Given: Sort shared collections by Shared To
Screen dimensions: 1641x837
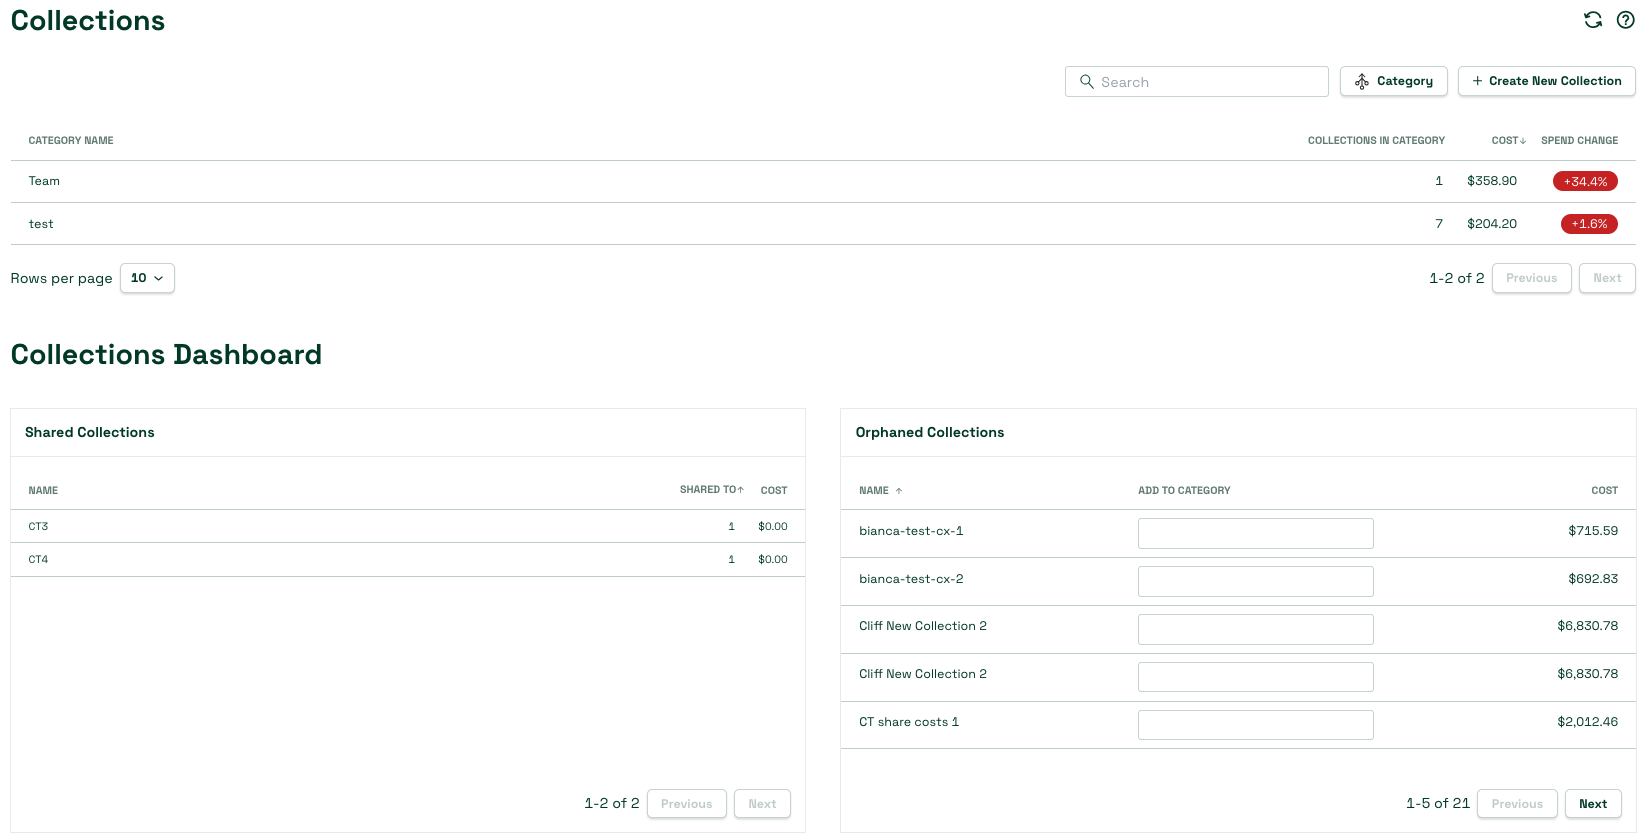Looking at the screenshot, I should [711, 490].
